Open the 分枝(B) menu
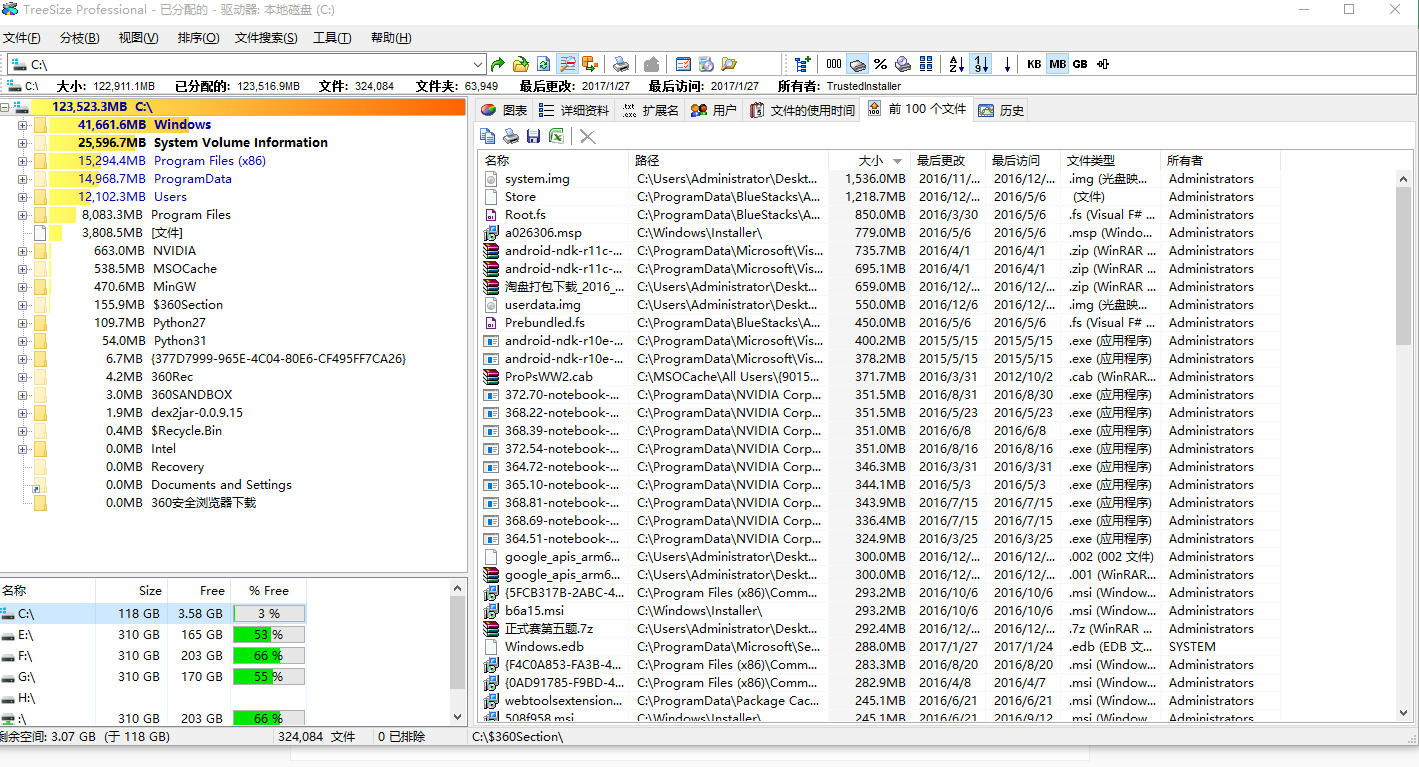The image size is (1419, 767). coord(80,38)
